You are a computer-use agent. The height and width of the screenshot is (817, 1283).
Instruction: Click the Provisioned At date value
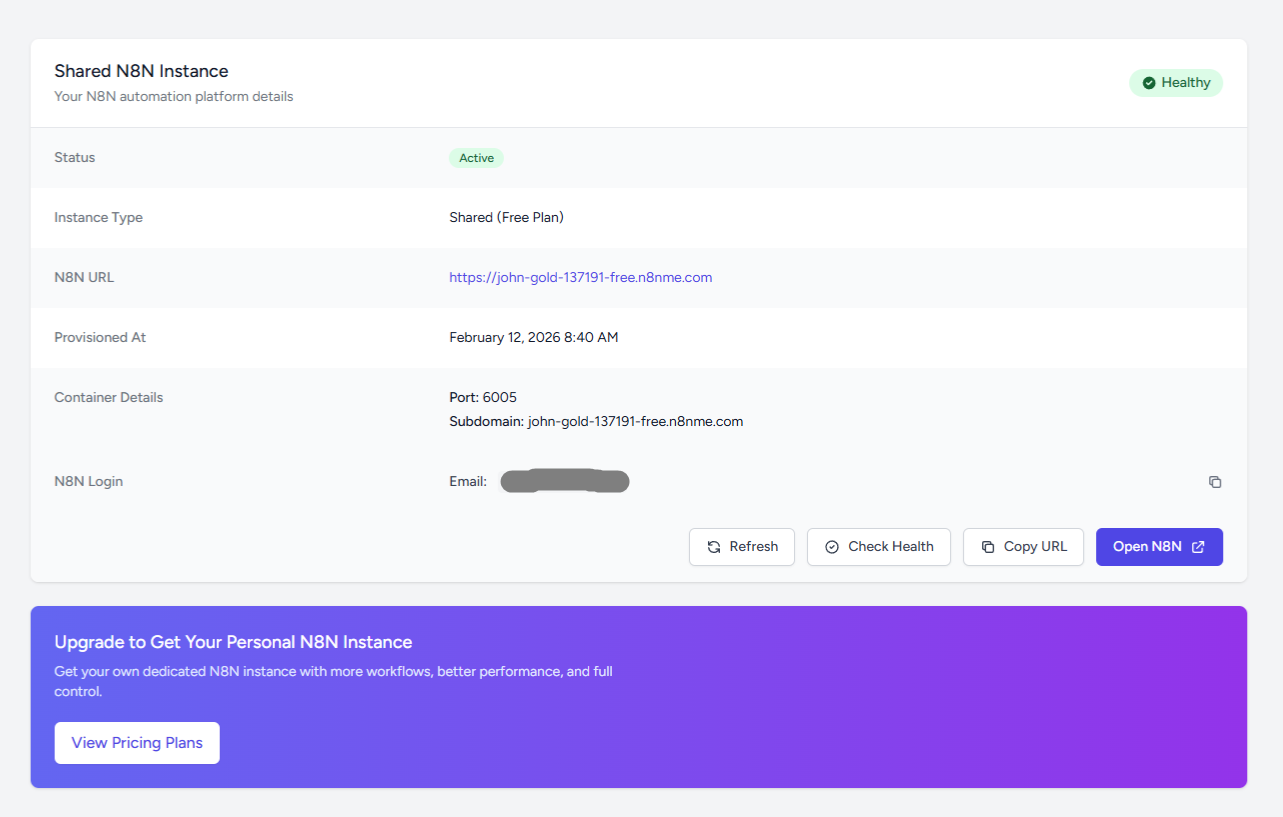coord(533,337)
